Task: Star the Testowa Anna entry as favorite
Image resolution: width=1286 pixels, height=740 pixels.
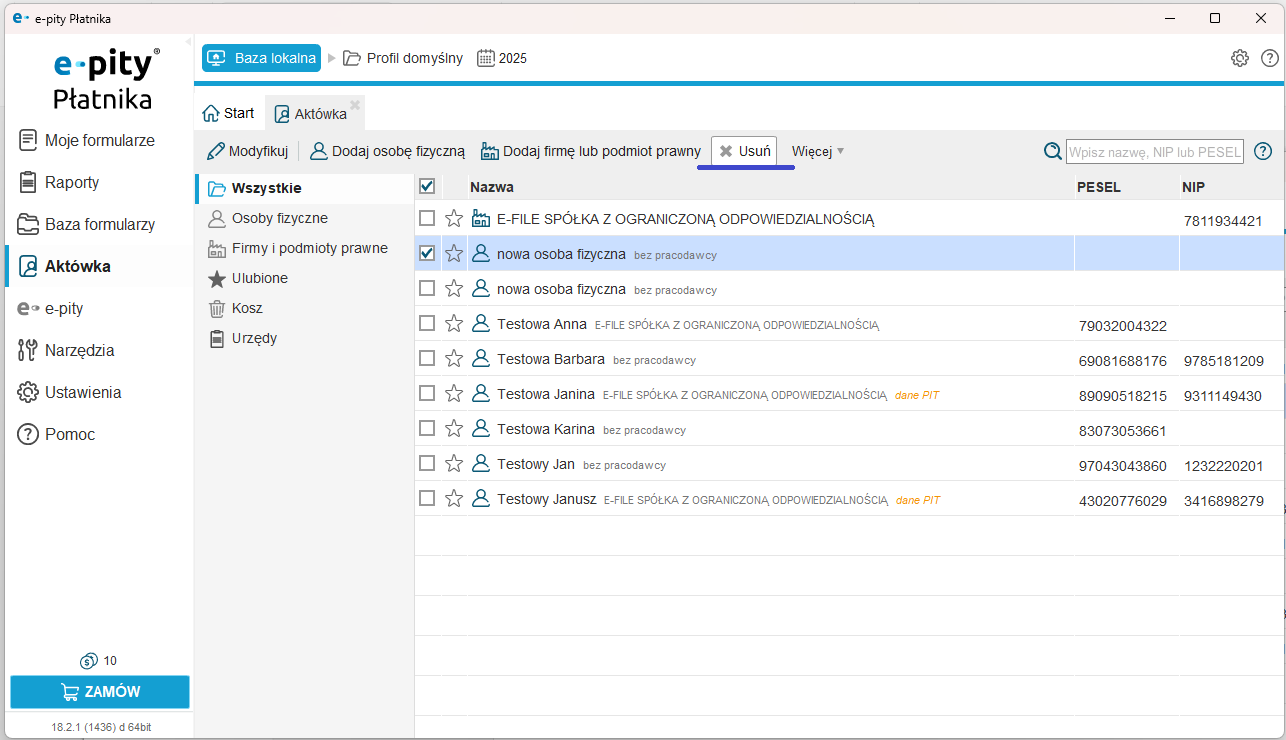Action: click(x=454, y=323)
